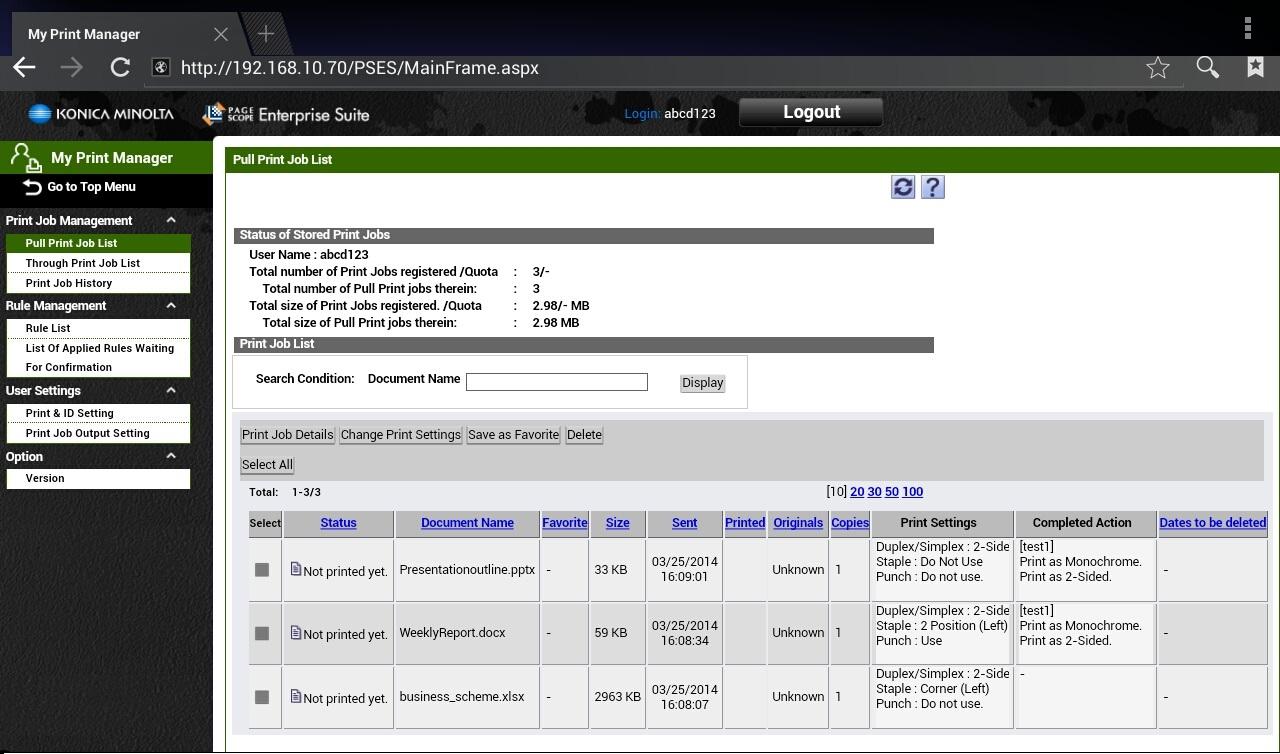Click the PageScope Enterprise Suite logo
1280x754 pixels.
click(x=286, y=115)
